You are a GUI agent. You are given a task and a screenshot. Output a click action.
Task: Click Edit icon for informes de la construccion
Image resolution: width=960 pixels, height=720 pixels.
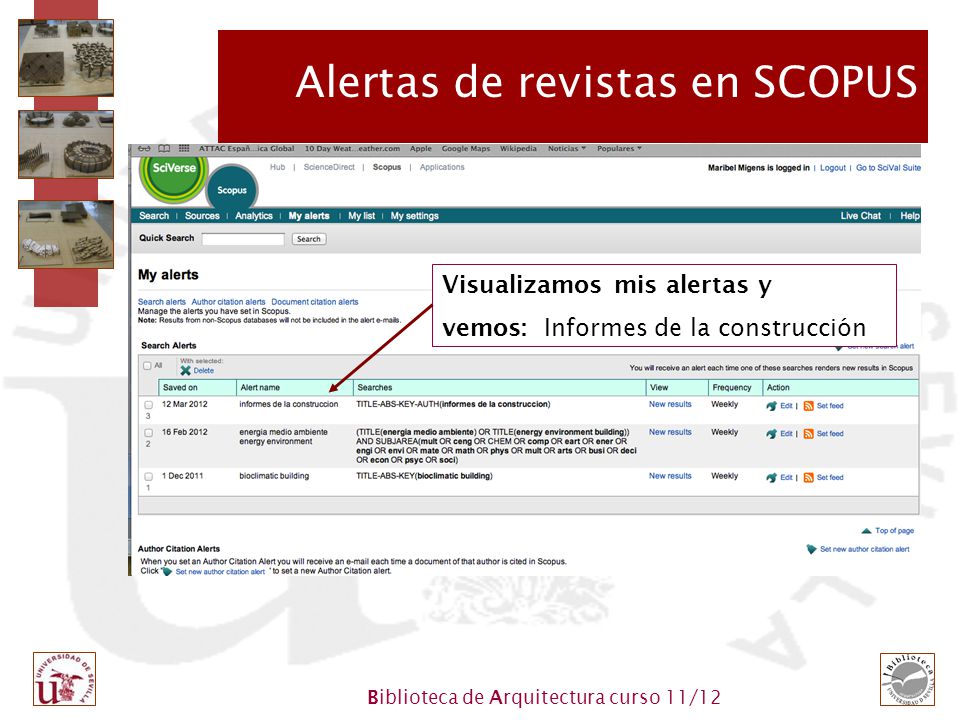(x=771, y=406)
